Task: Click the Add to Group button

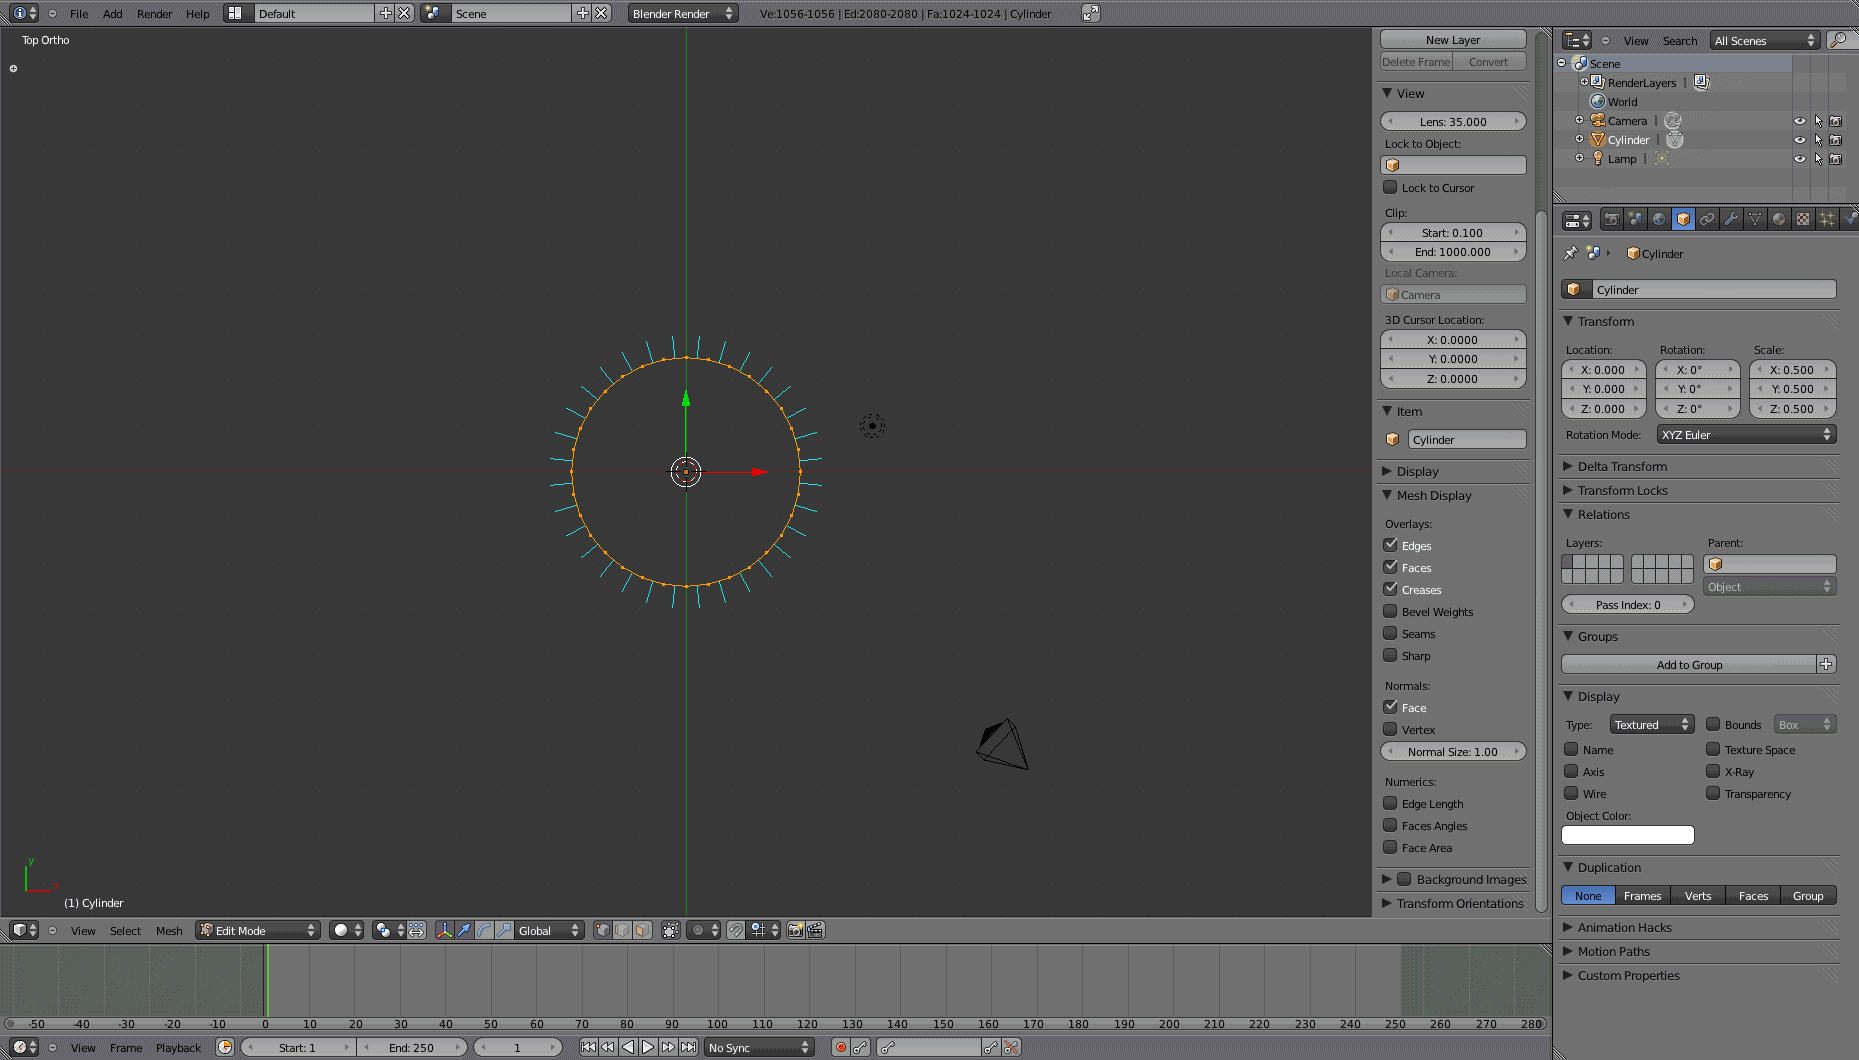Action: pyautogui.click(x=1688, y=665)
